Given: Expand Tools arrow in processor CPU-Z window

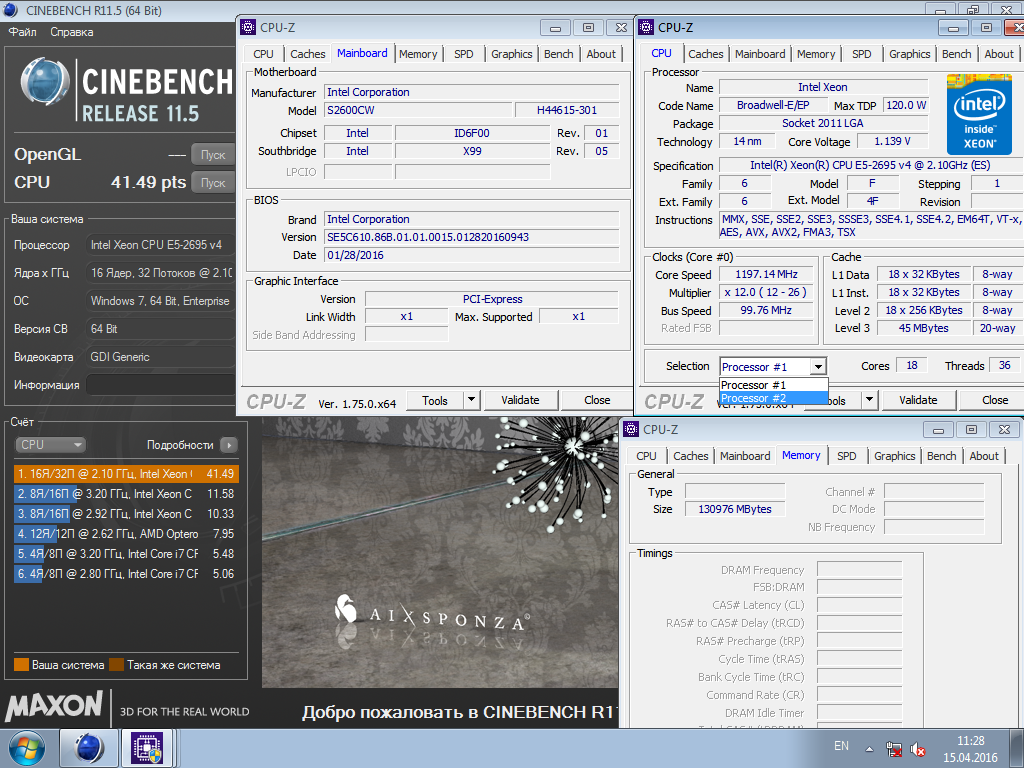Looking at the screenshot, I should 869,400.
